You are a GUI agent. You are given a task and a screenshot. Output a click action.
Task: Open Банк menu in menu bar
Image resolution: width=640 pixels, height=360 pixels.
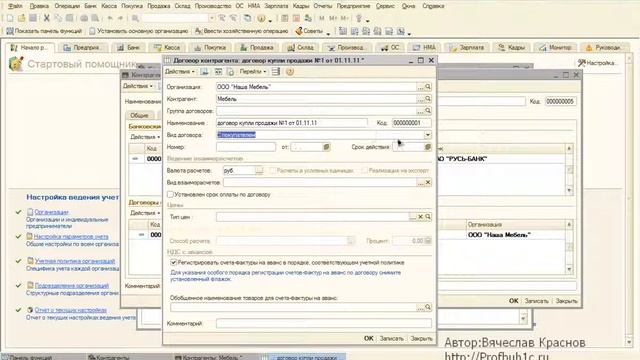[90, 6]
